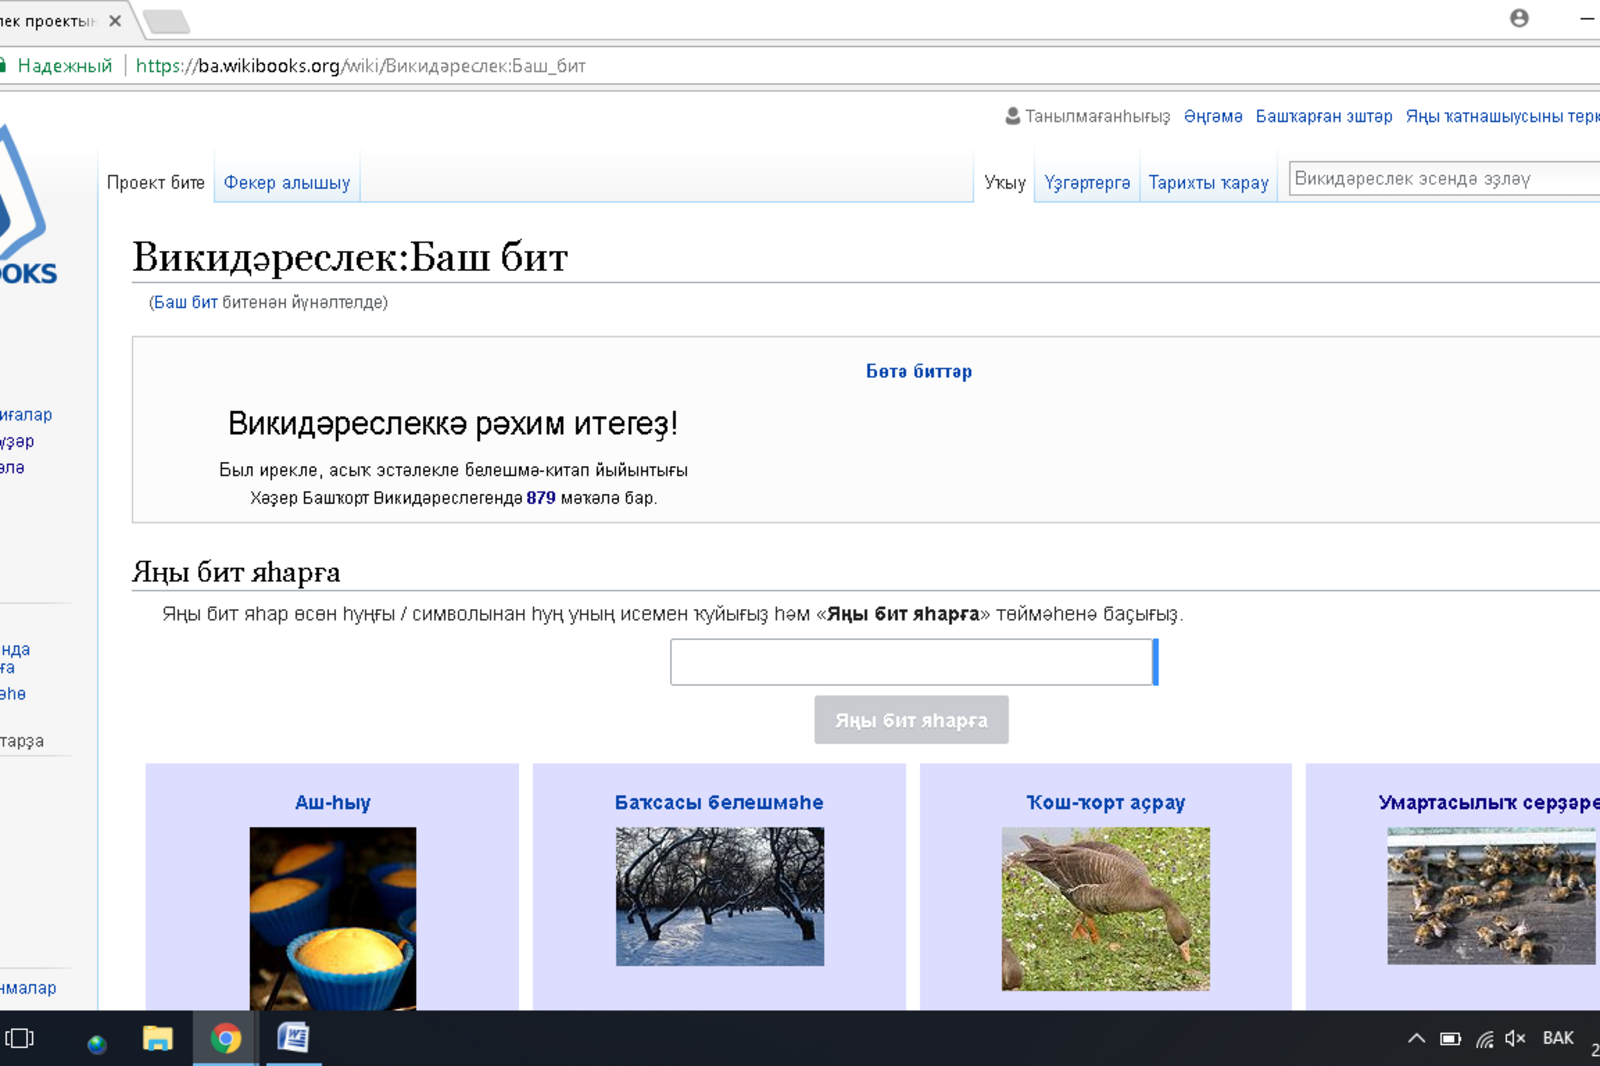Click the muted volume tray icon

1515,1039
